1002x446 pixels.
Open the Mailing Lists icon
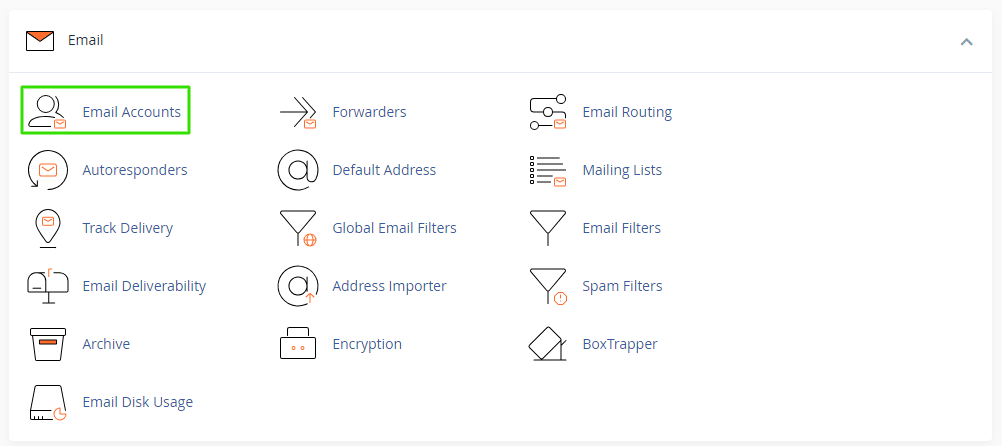coord(547,170)
